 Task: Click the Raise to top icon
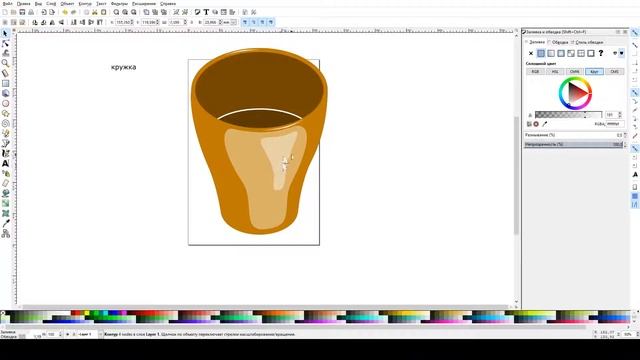[100, 22]
